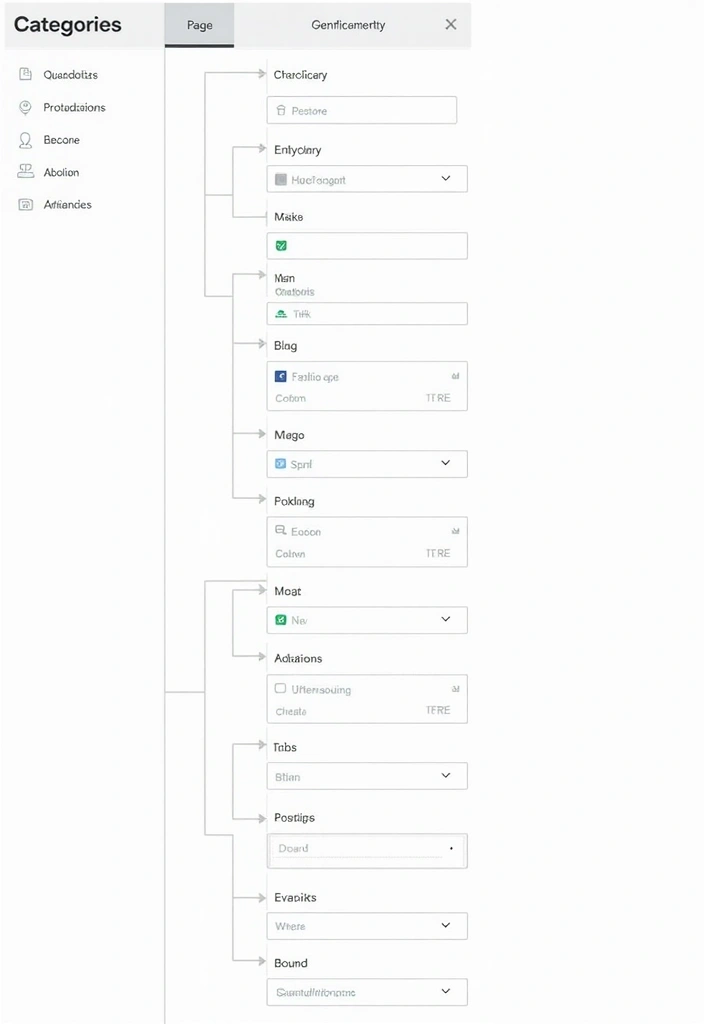704x1024 pixels.
Task: Switch to the Page tab
Action: (x=199, y=25)
